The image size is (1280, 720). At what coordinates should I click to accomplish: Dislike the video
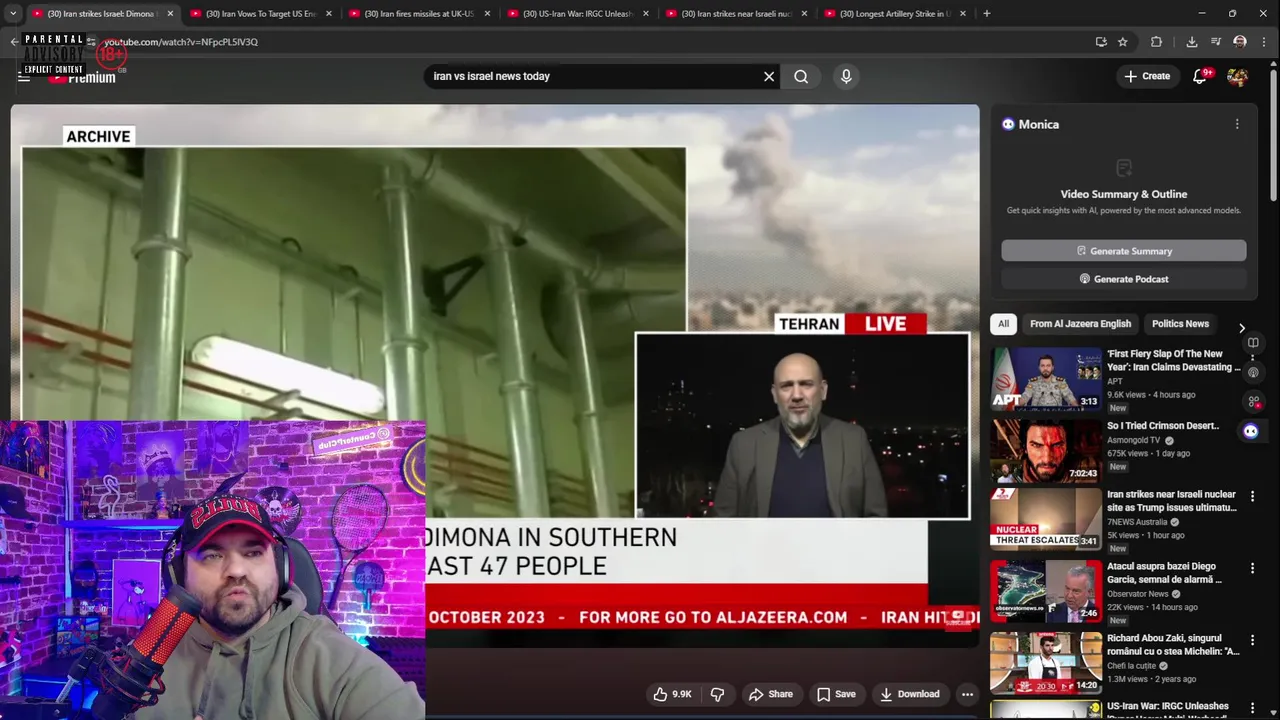717,694
